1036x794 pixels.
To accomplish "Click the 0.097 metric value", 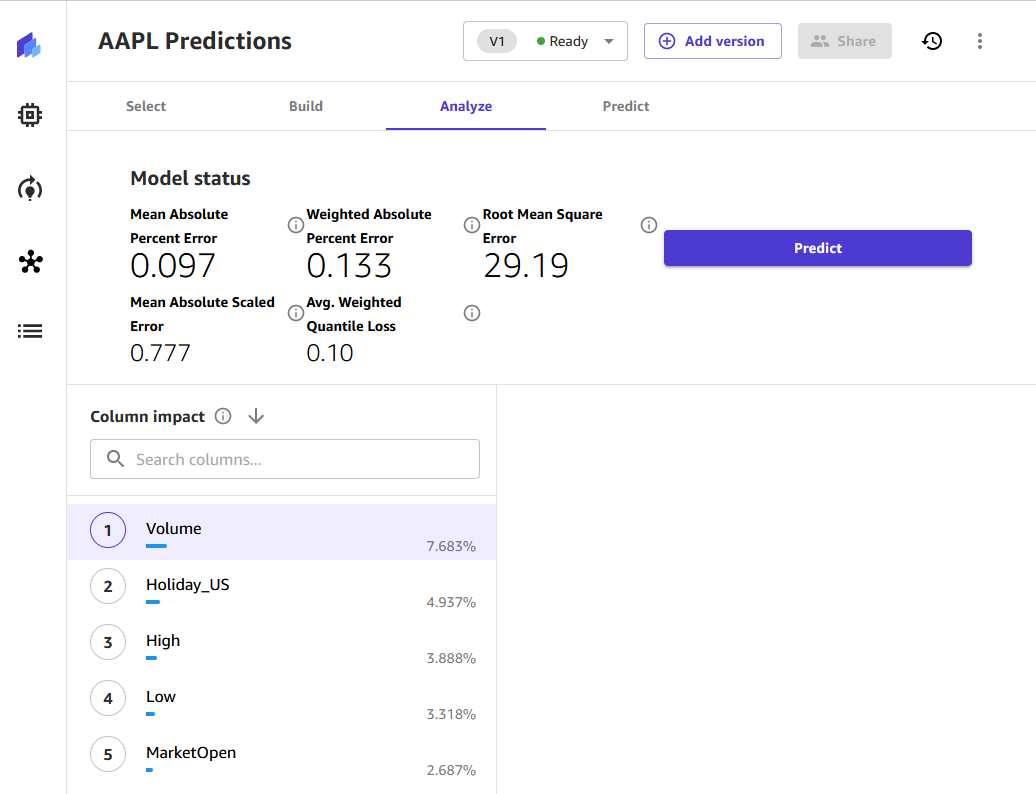I will [172, 266].
